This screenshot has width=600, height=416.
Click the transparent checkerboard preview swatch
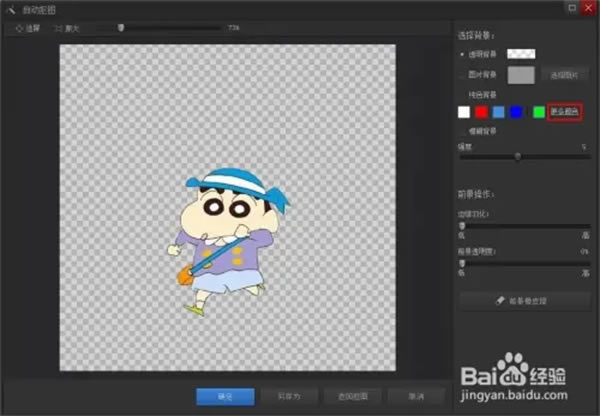click(521, 54)
